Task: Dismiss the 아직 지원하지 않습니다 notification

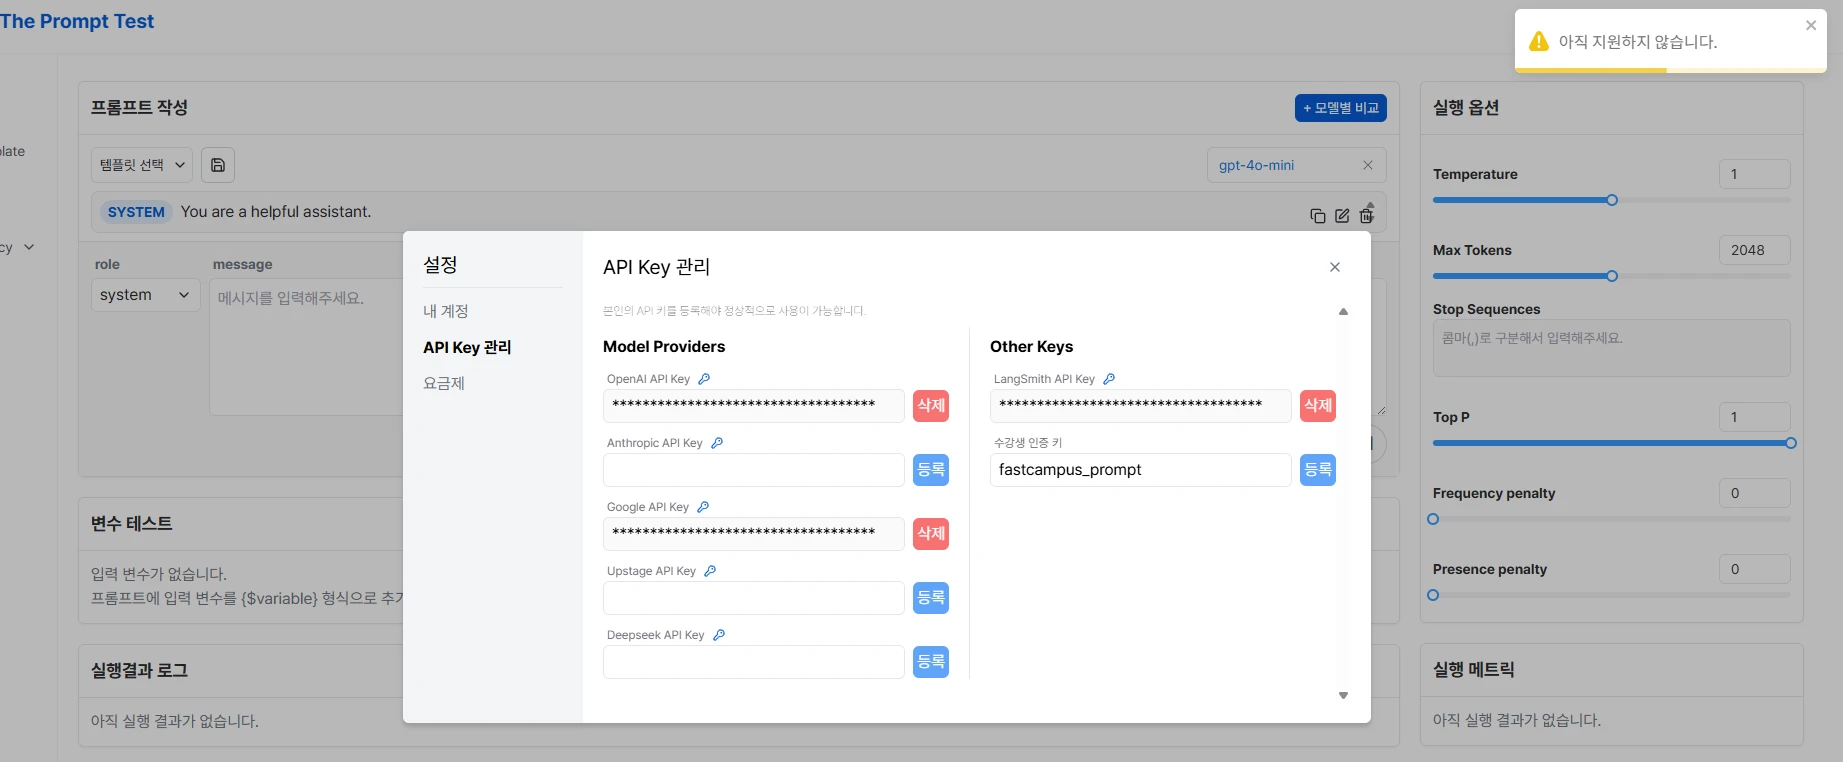Action: tap(1811, 26)
